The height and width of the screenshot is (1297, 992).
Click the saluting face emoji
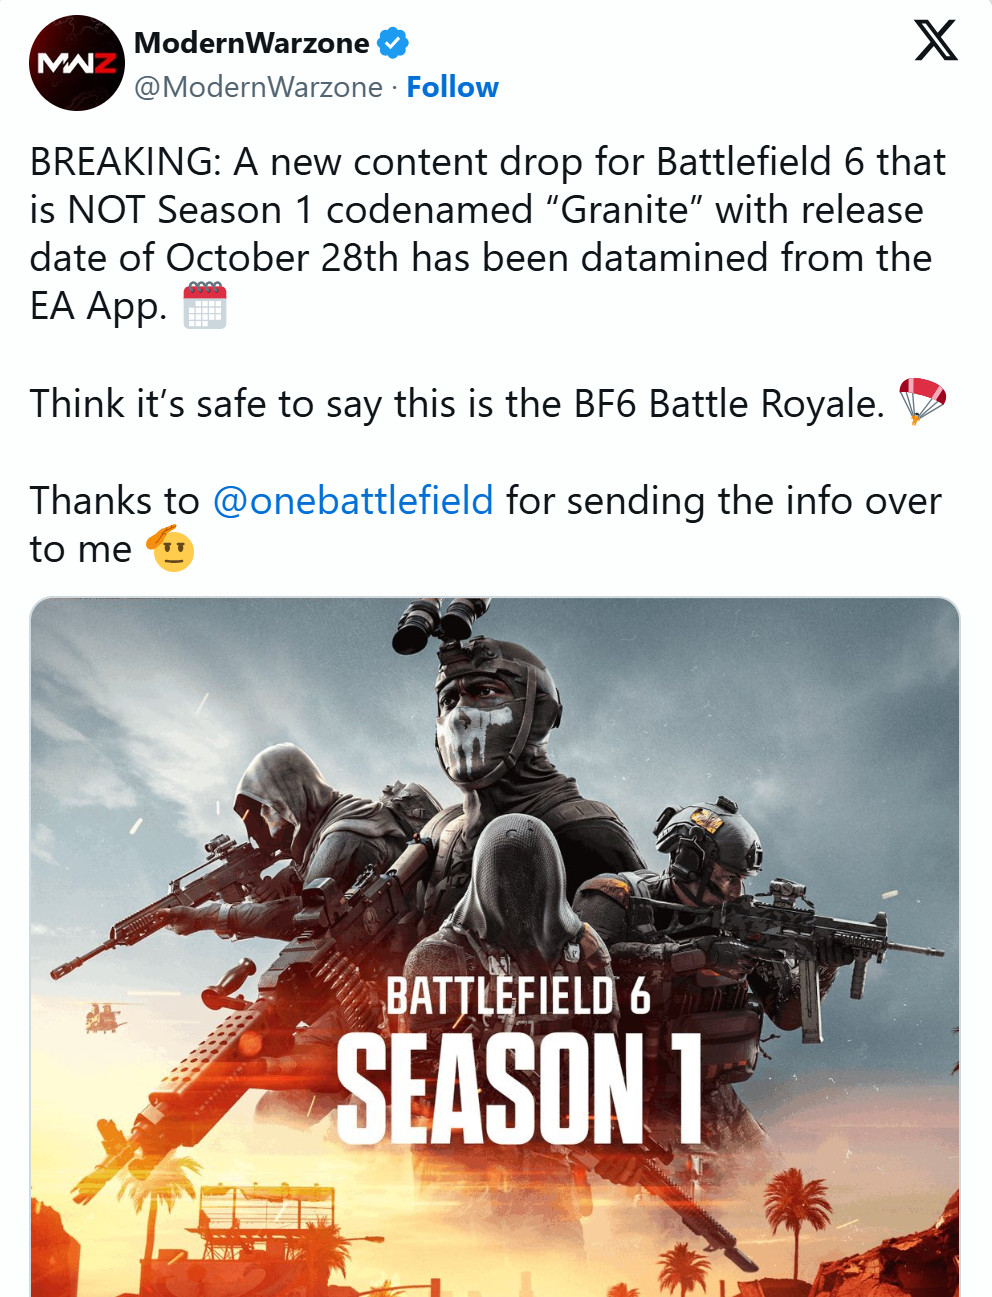click(170, 548)
